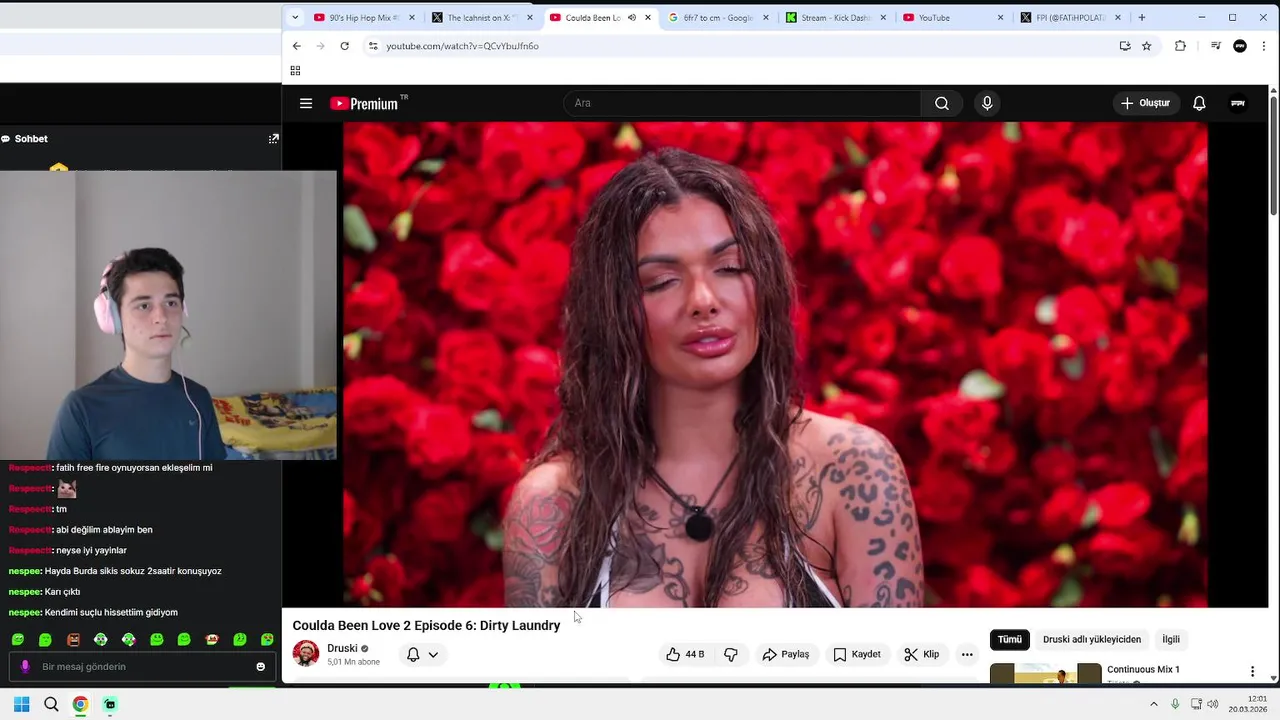Click purple microphone icon in chat input
Screen dimensions: 1280x720
[x=25, y=667]
